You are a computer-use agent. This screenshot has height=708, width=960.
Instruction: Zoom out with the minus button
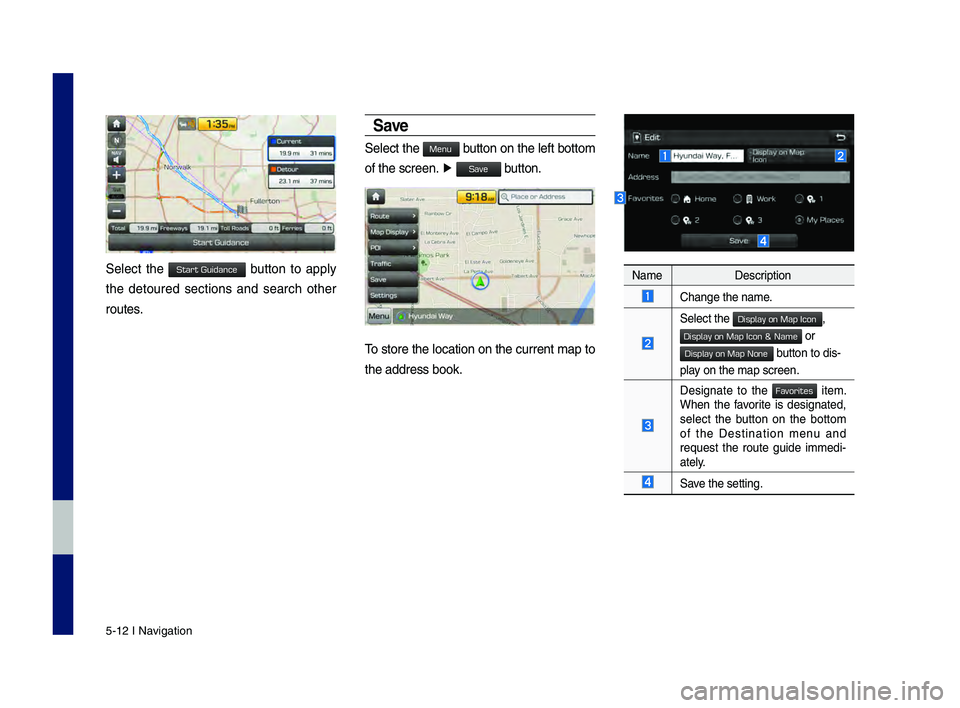[116, 211]
